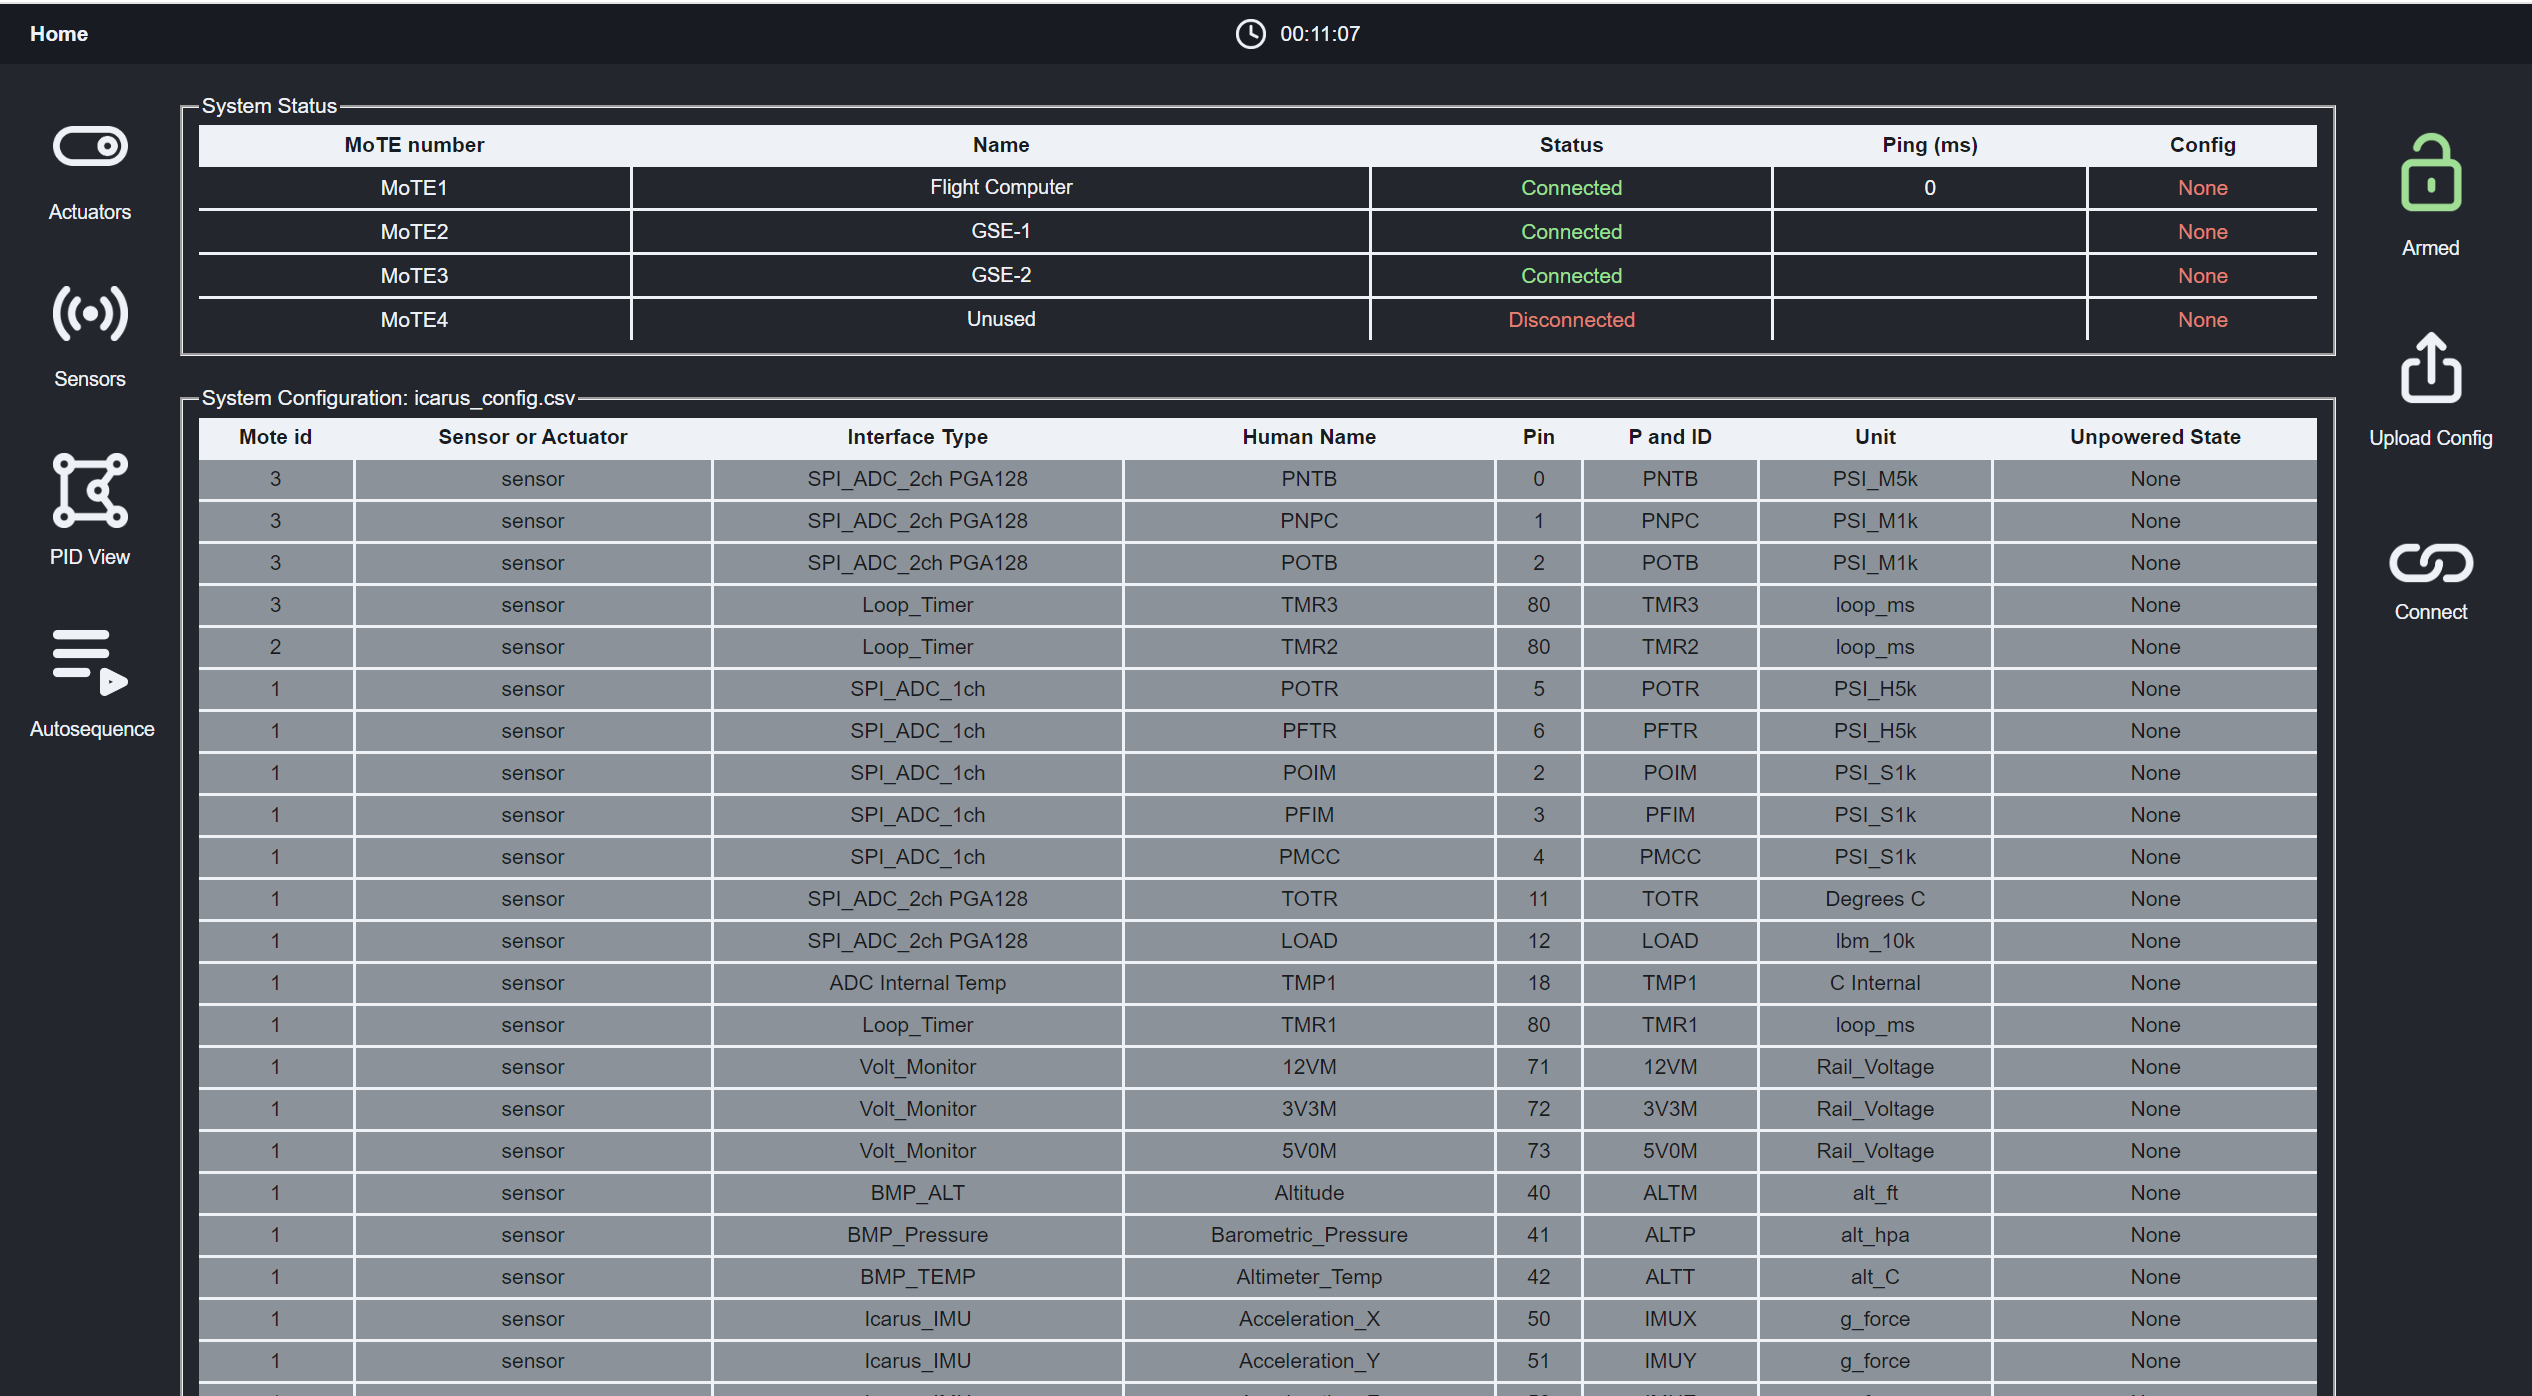This screenshot has width=2532, height=1396.
Task: Click the alt_hpa unit cell
Action: coord(1875,1235)
